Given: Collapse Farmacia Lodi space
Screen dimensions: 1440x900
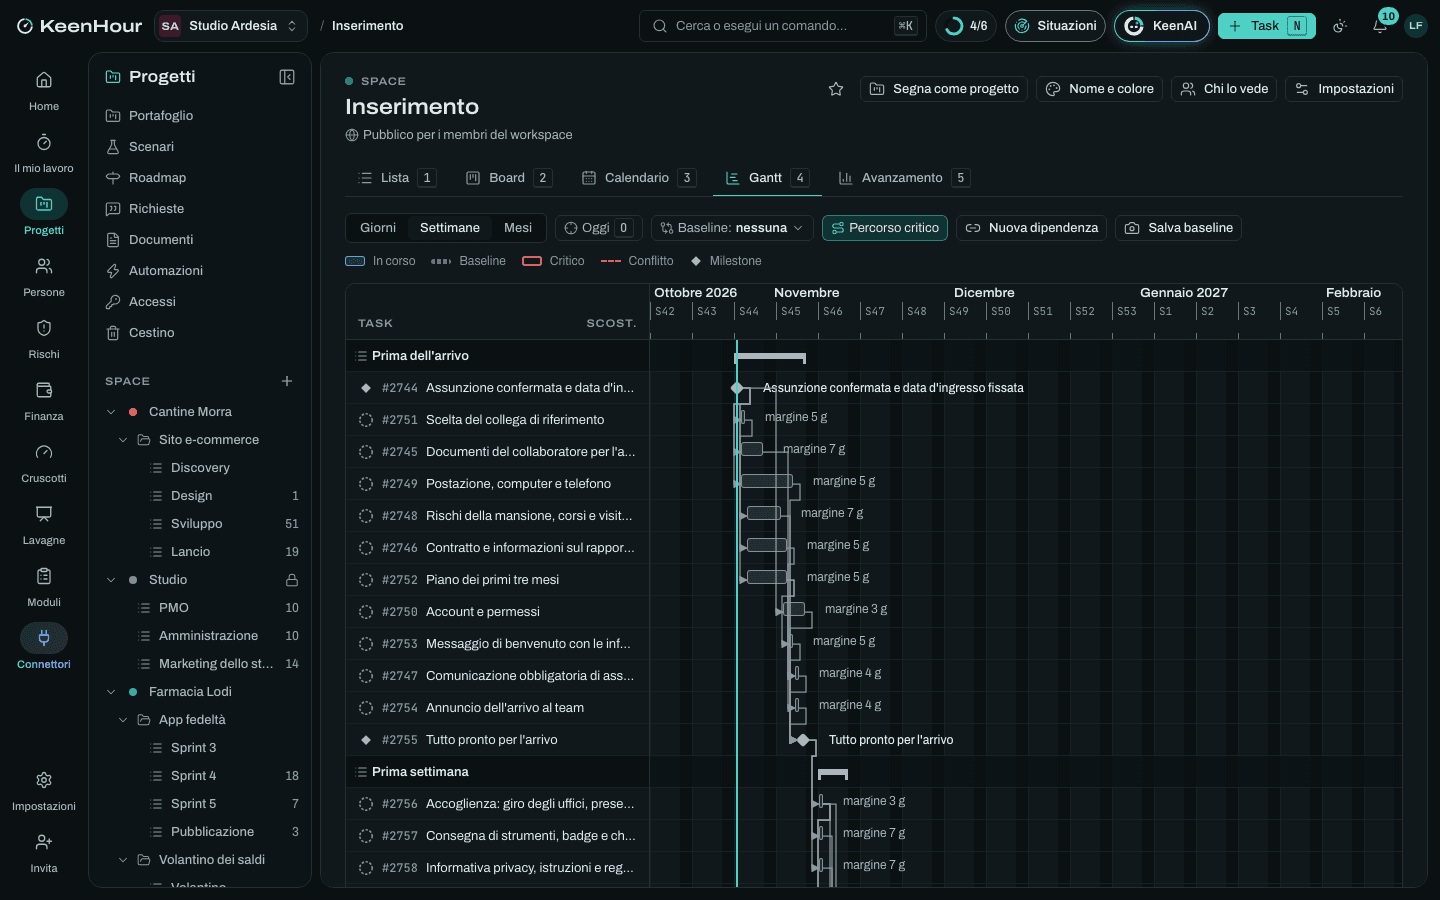Looking at the screenshot, I should (x=111, y=692).
